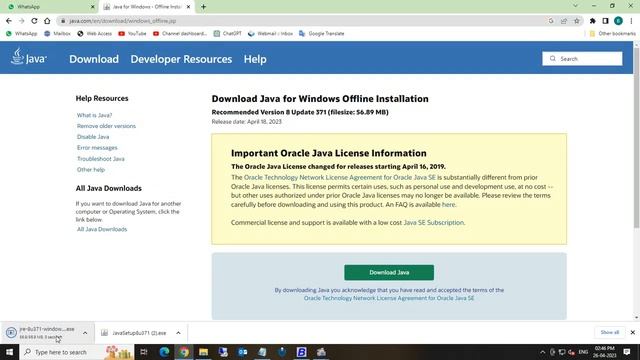640x360 pixels.
Task: Open the Other bookmarks folder
Action: (612, 33)
